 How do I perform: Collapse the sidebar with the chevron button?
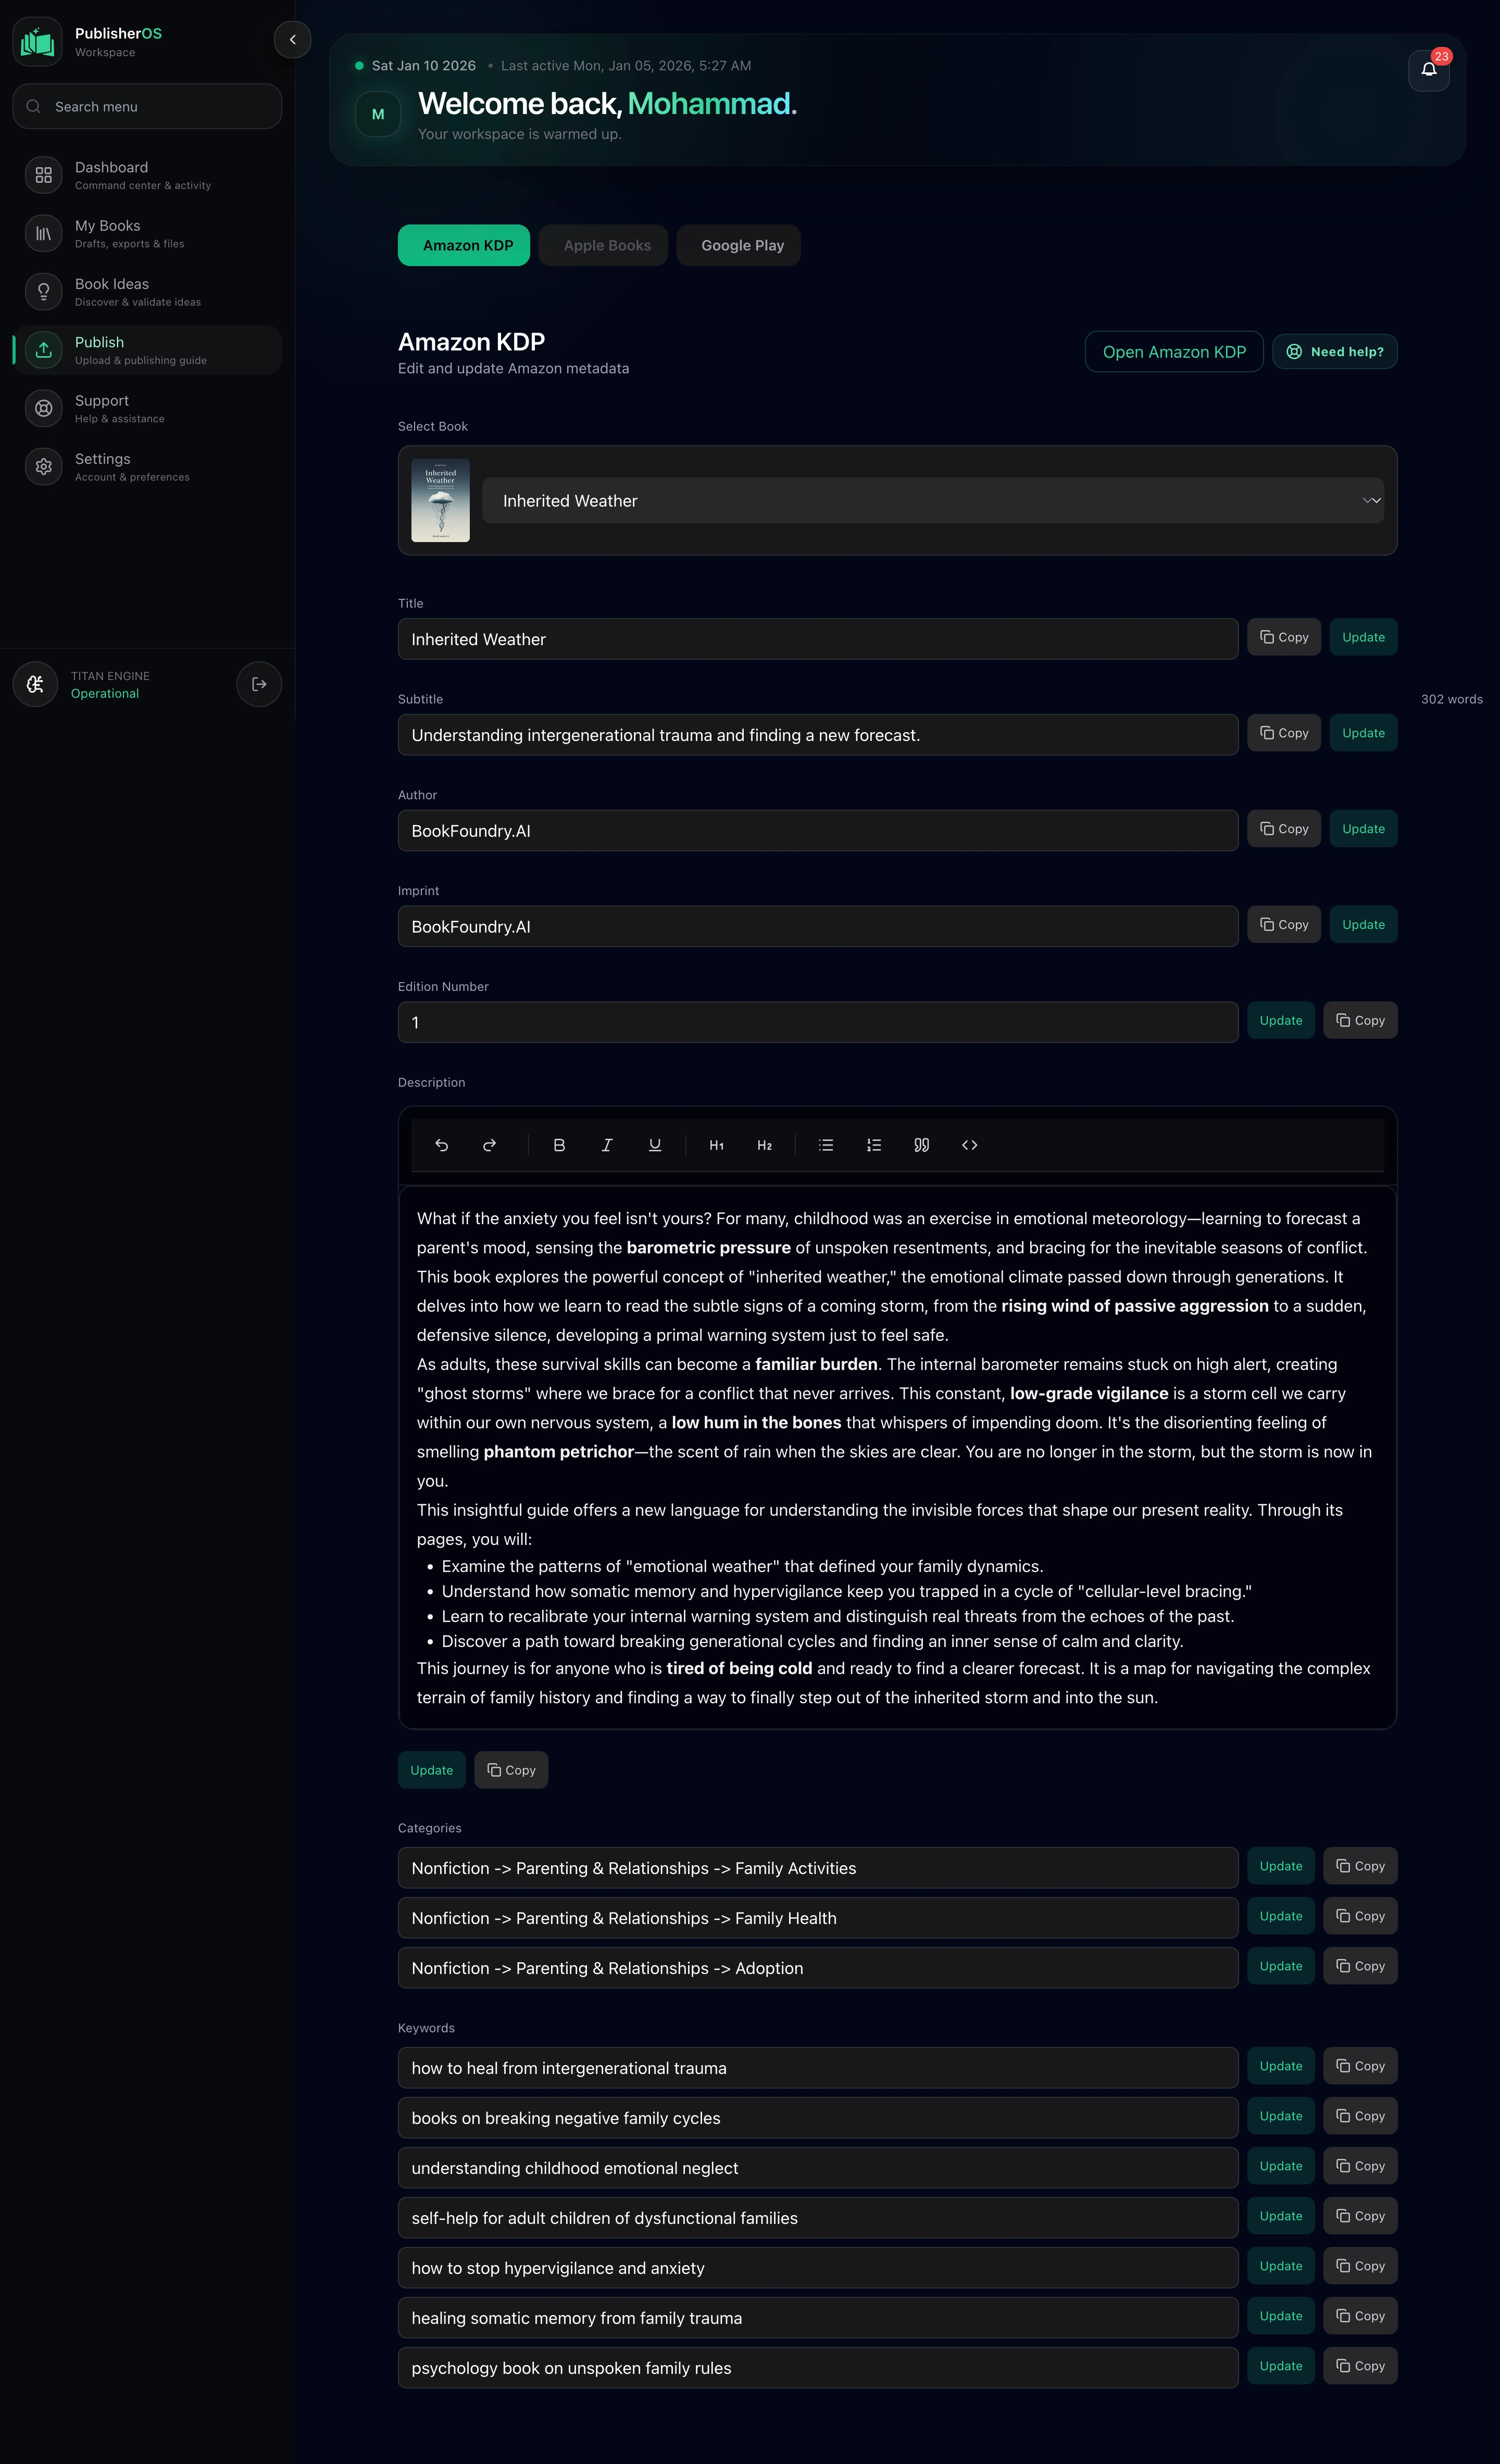click(x=292, y=40)
